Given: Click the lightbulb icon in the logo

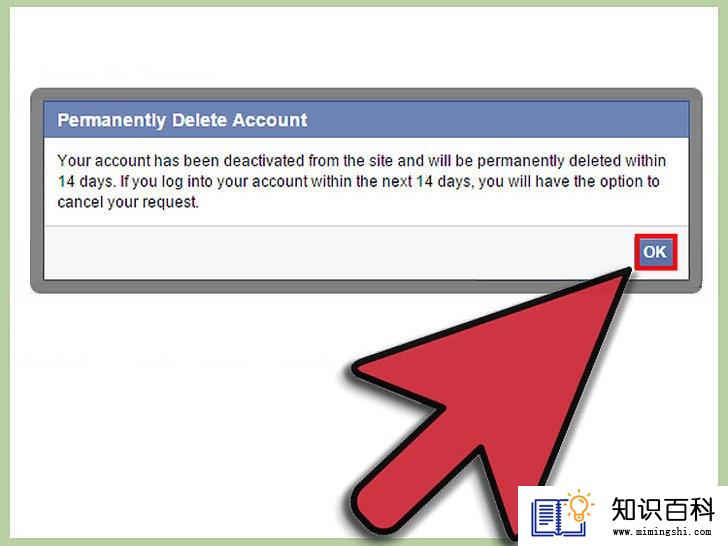Looking at the screenshot, I should tap(579, 504).
